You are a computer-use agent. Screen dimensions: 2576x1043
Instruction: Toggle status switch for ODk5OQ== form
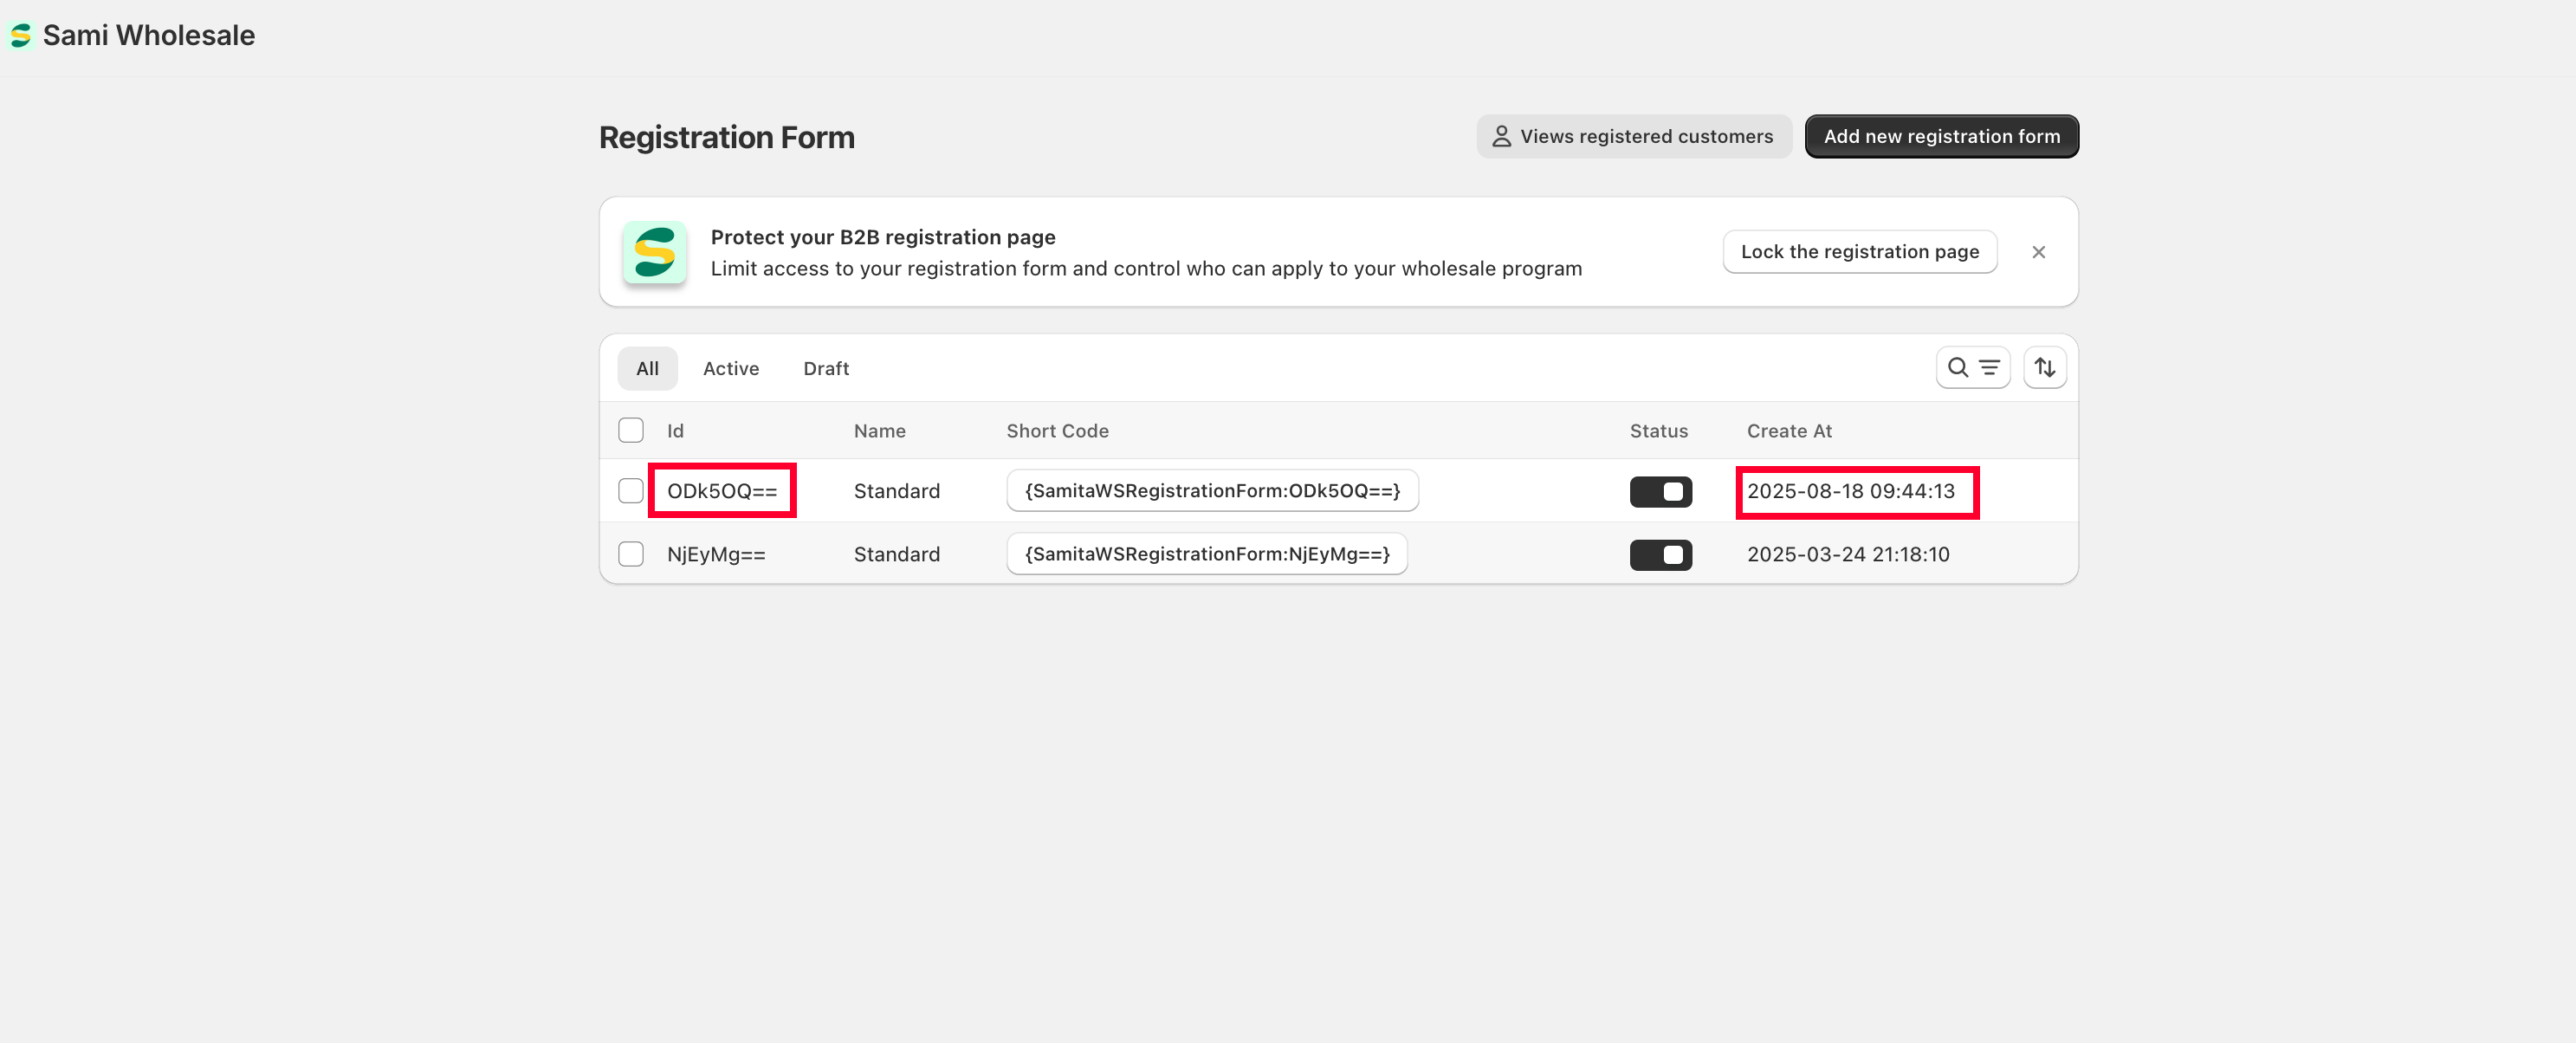tap(1660, 491)
